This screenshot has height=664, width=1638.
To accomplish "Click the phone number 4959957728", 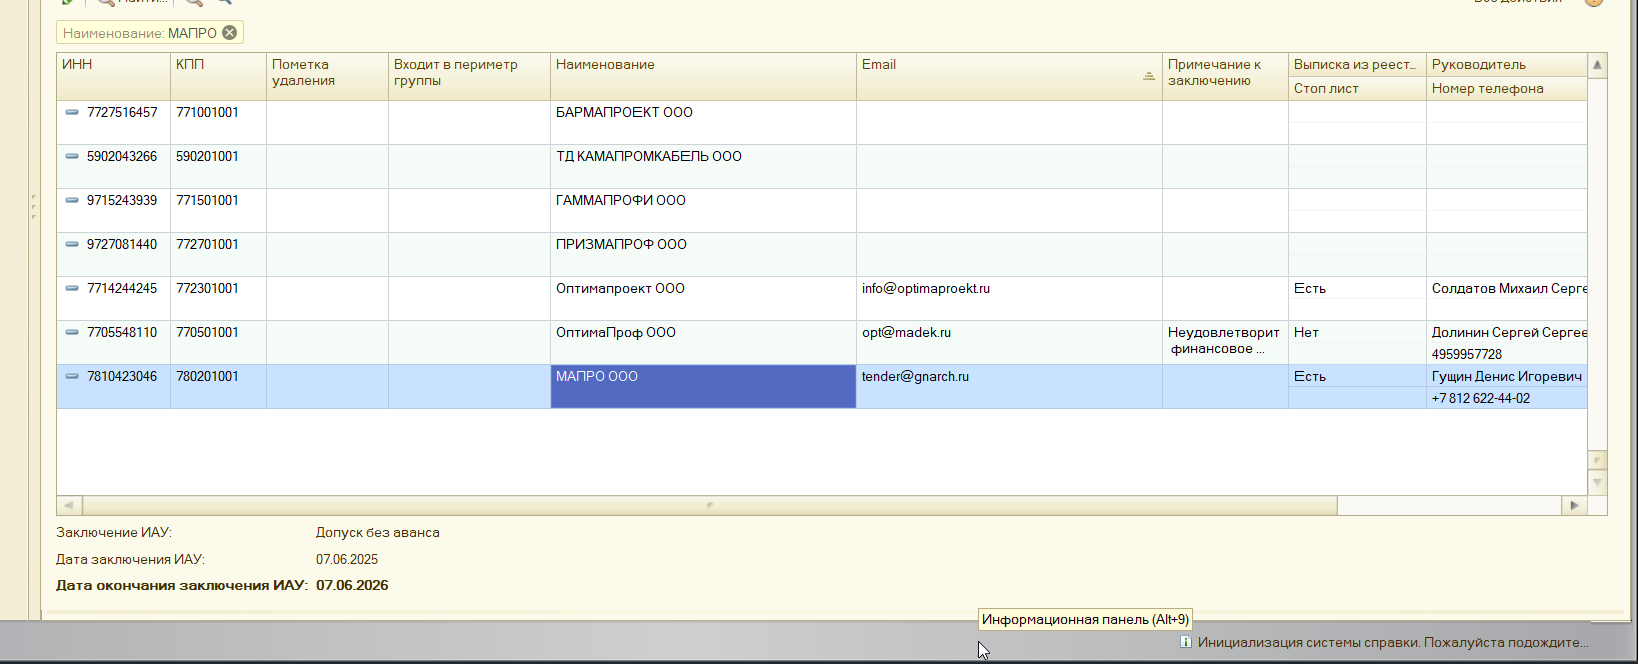I will pyautogui.click(x=1466, y=354).
